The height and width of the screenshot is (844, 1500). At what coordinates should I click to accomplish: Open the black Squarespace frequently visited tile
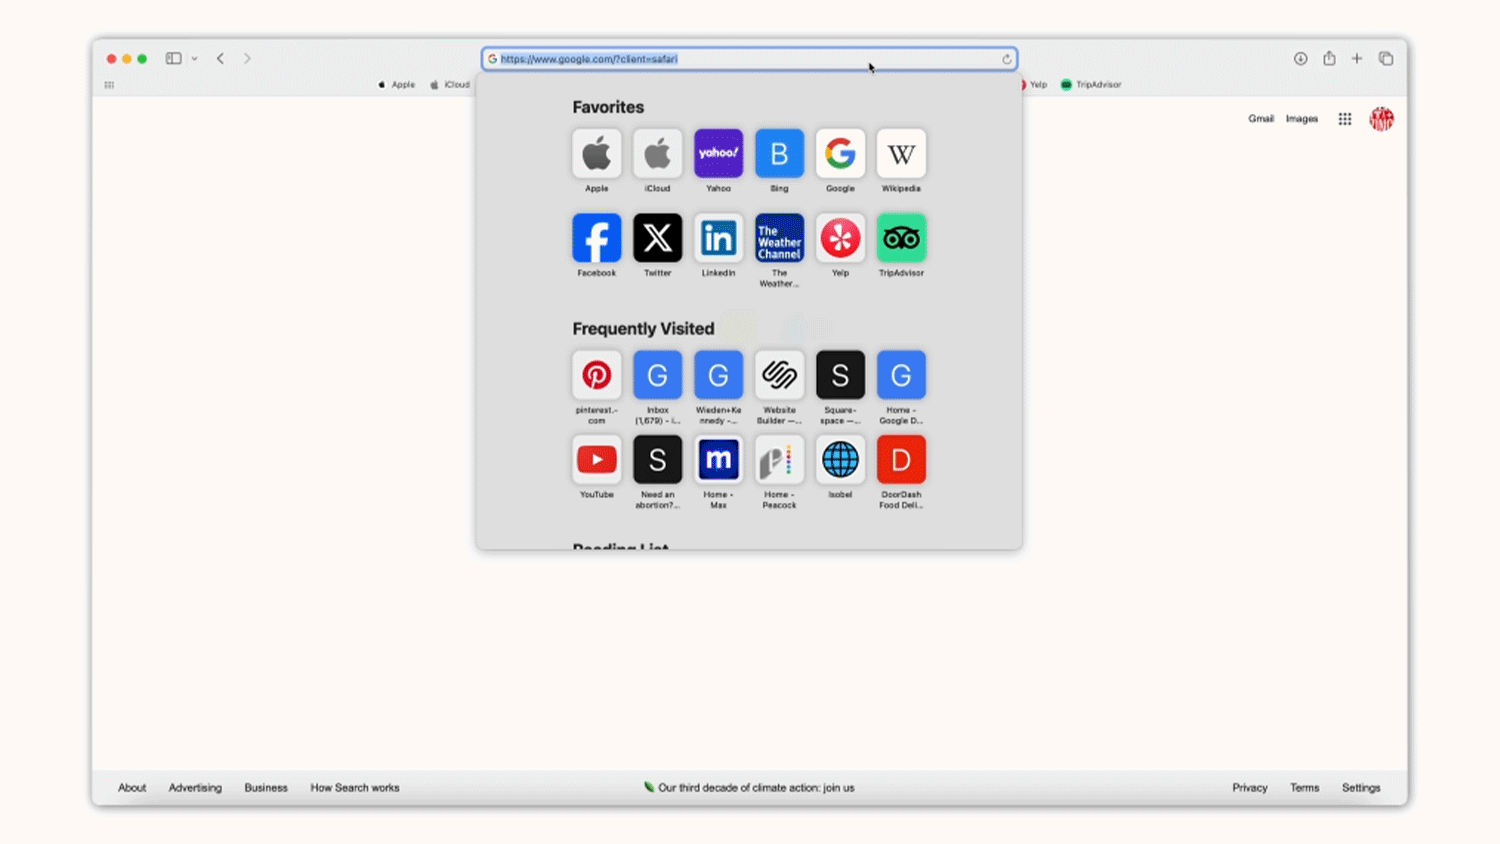(840, 375)
